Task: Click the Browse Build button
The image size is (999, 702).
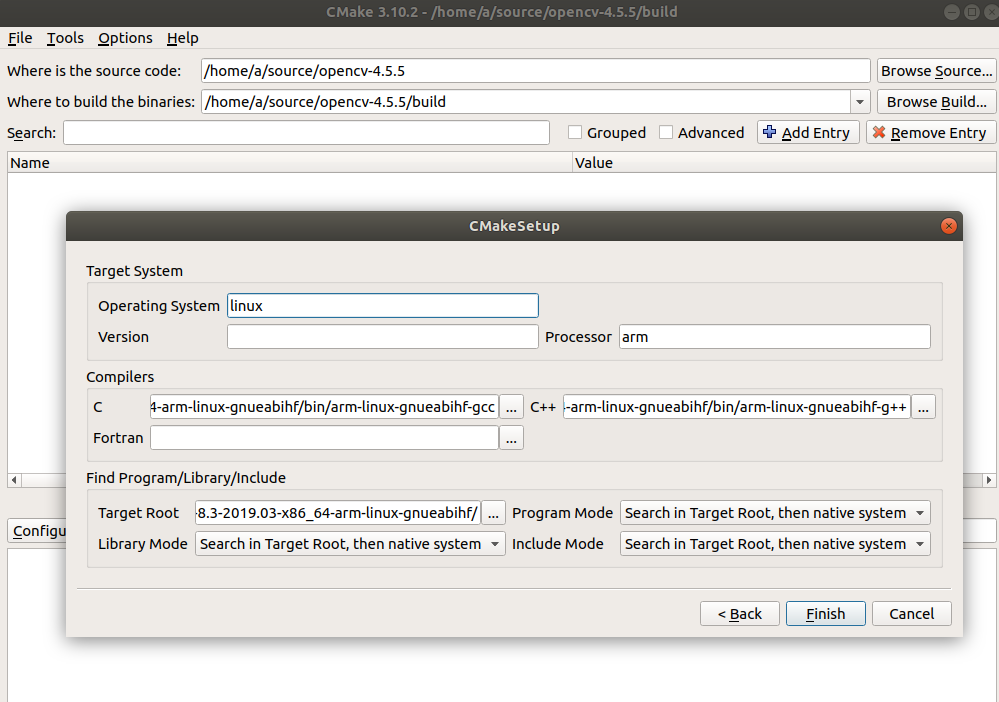Action: point(936,102)
